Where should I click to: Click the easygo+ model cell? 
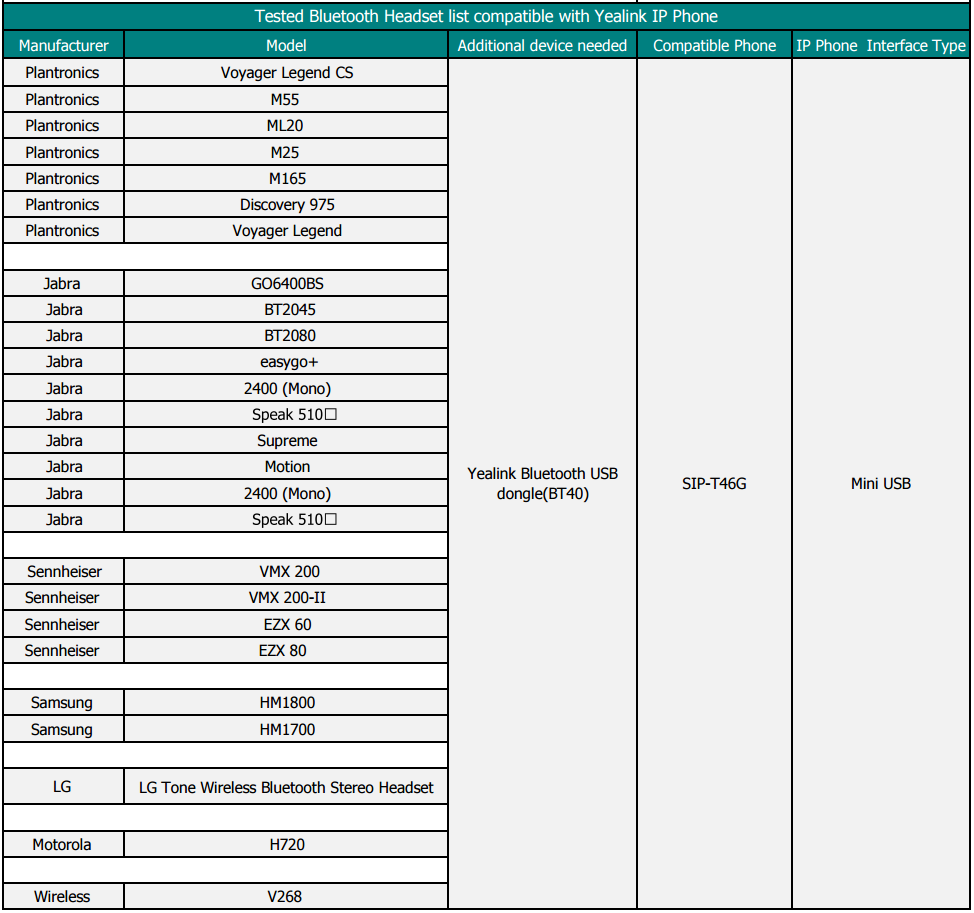pos(286,362)
